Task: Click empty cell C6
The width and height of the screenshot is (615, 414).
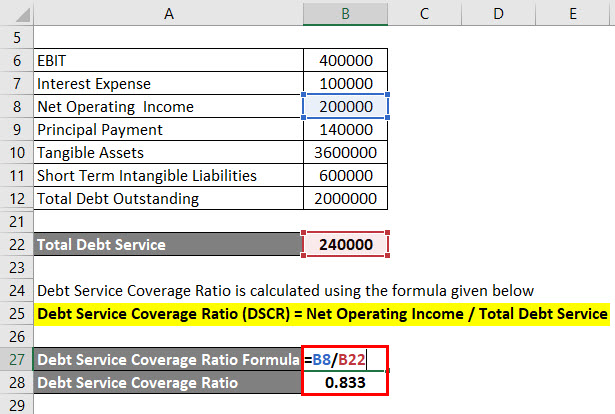Action: 424,61
